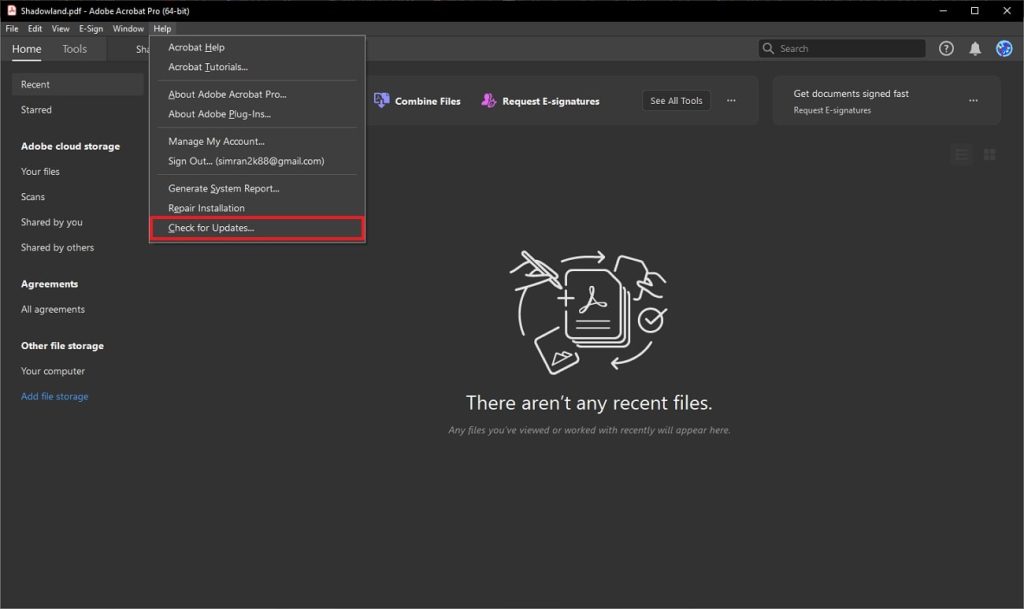This screenshot has width=1024, height=609.
Task: Open All agreements
Action: tap(53, 309)
